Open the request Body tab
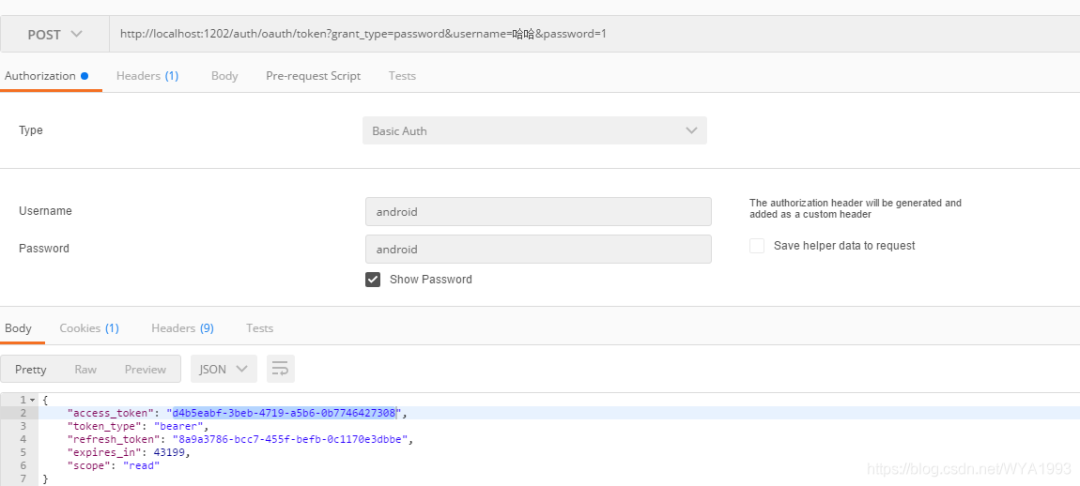Image resolution: width=1080 pixels, height=486 pixels. [x=224, y=76]
